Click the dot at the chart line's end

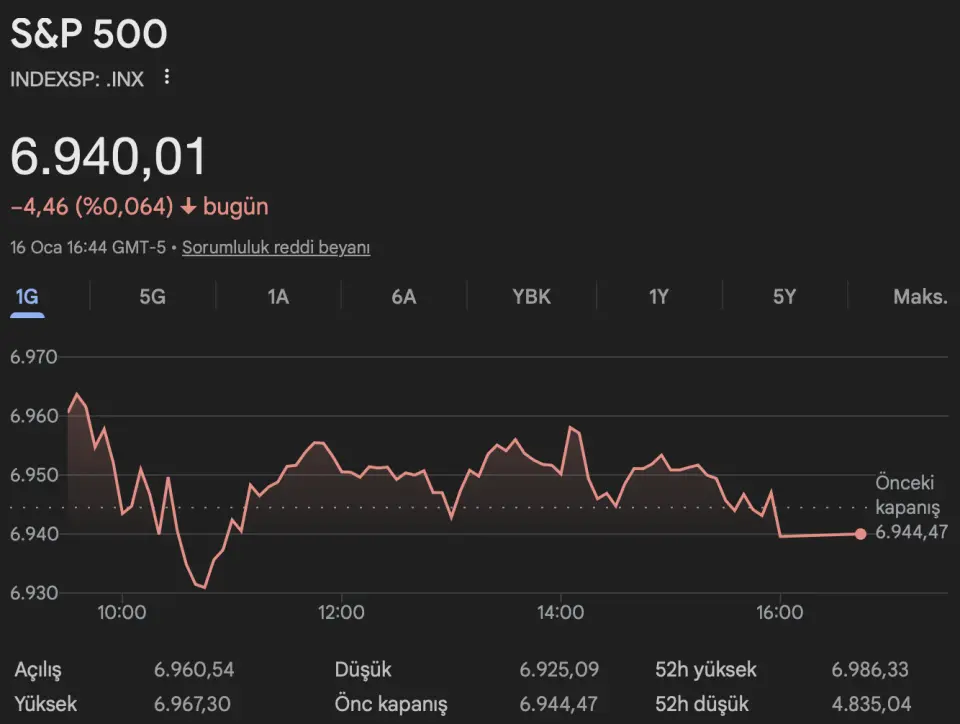[x=861, y=534]
